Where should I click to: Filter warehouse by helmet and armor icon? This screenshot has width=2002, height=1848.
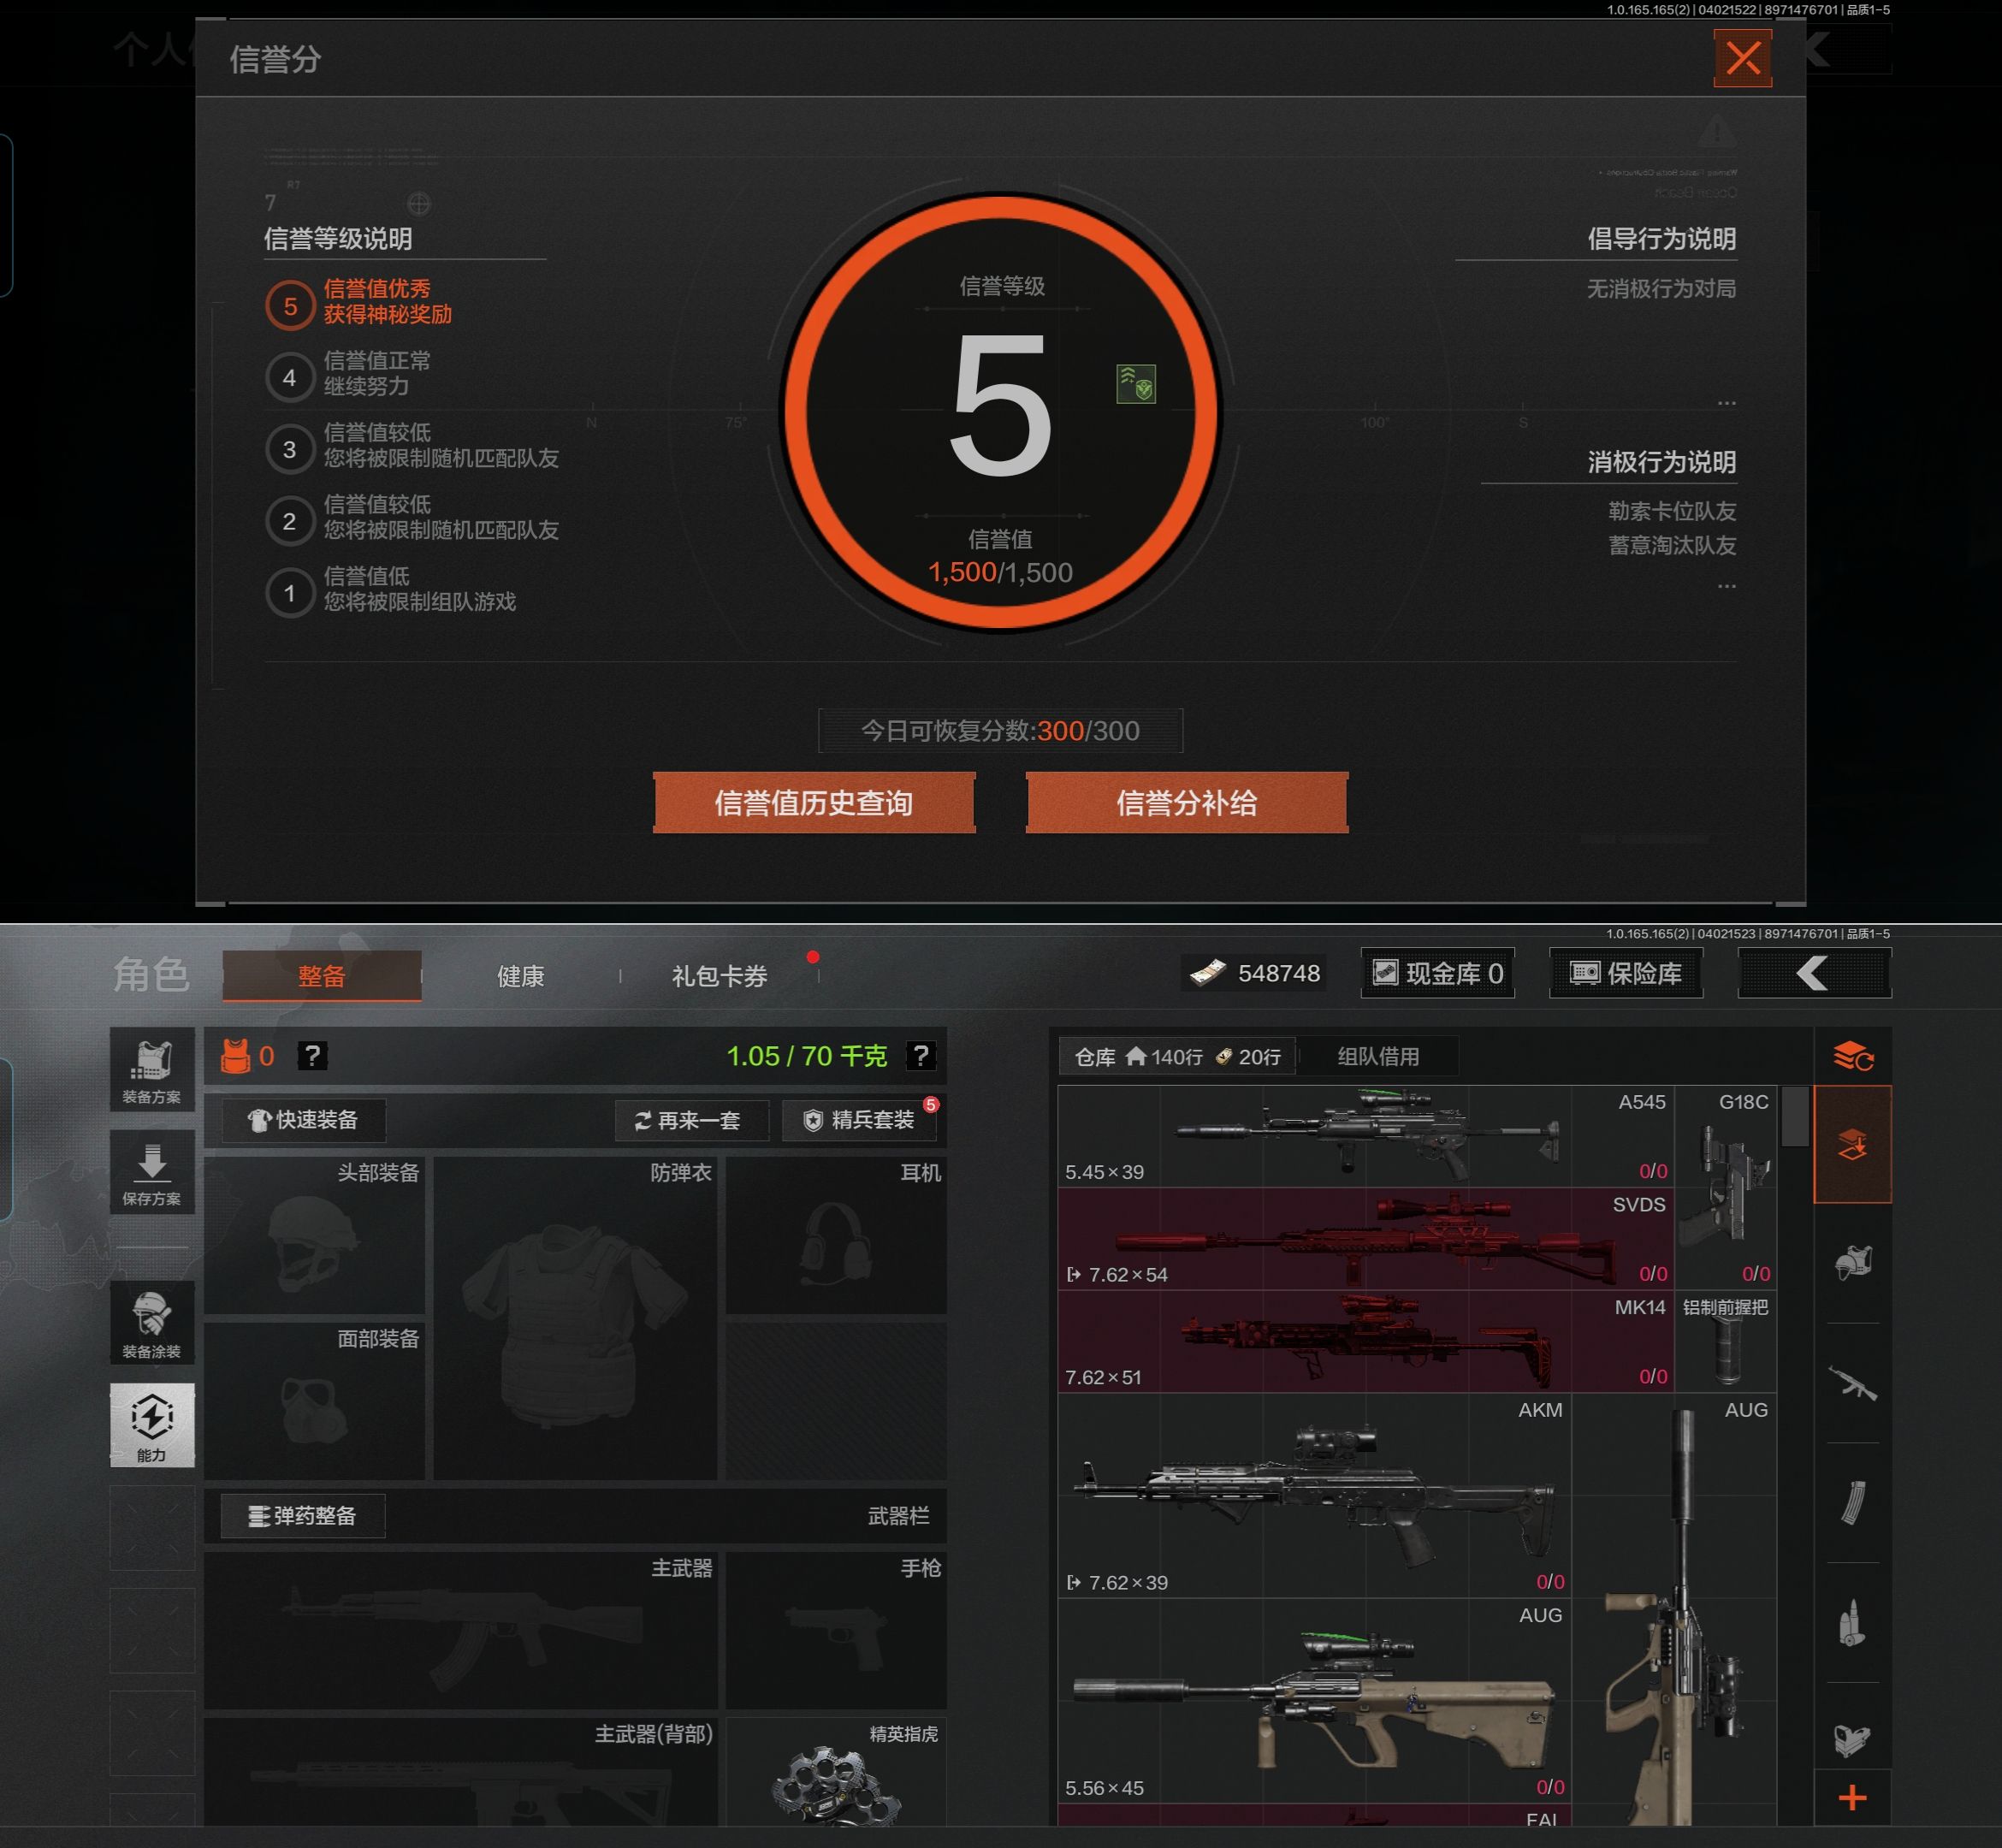click(1852, 1263)
